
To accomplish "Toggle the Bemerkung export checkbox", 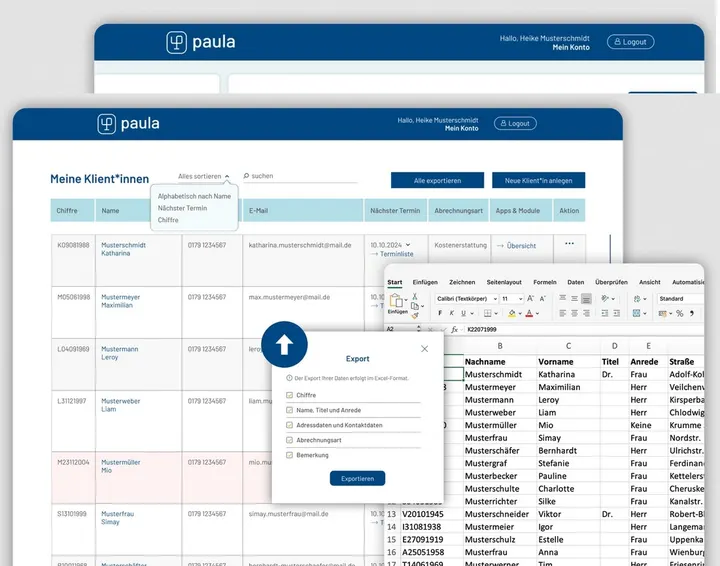I will point(289,455).
